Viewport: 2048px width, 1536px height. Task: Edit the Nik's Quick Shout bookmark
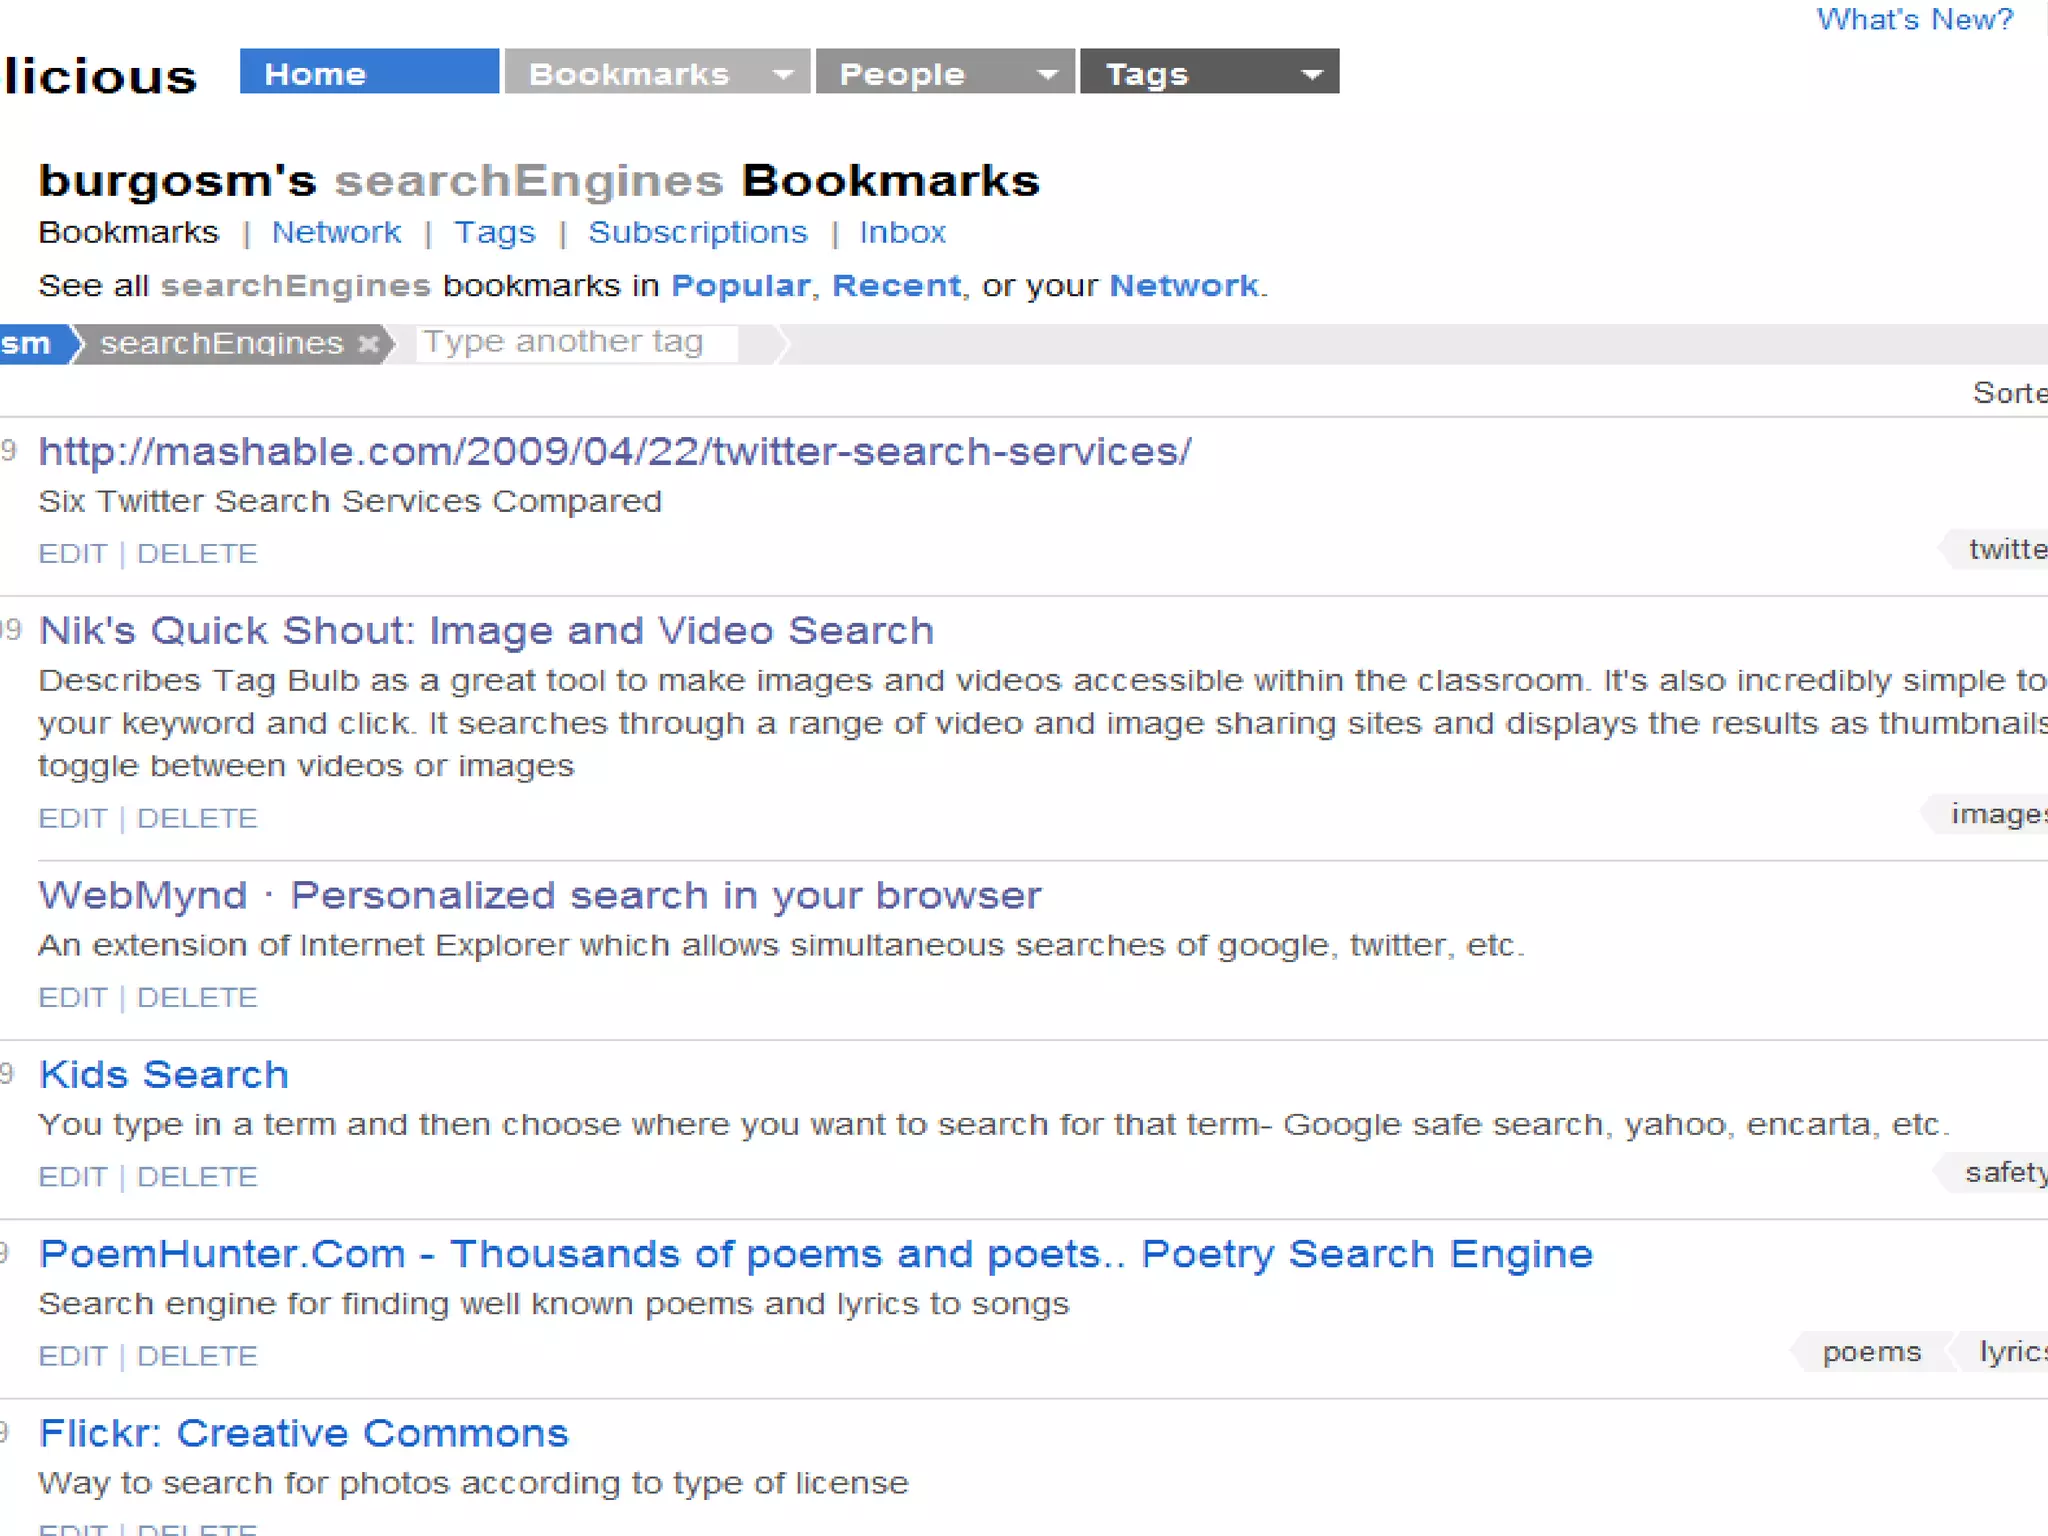coord(72,819)
